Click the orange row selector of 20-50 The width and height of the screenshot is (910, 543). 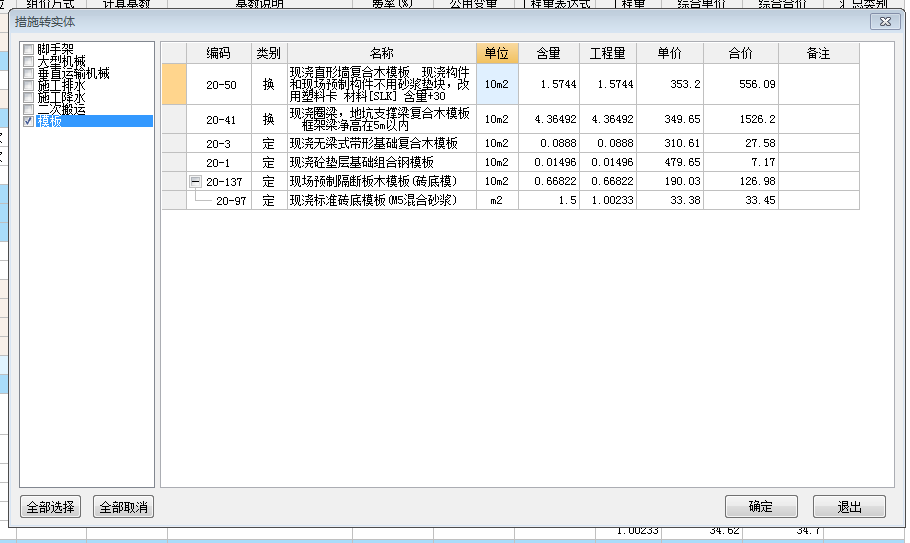click(174, 84)
